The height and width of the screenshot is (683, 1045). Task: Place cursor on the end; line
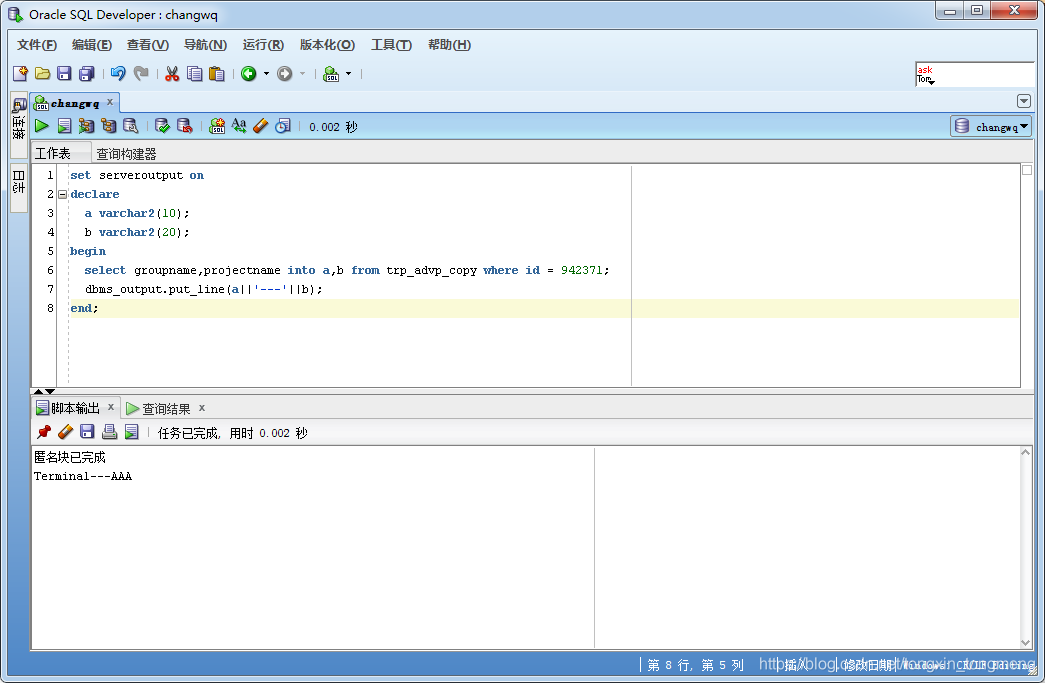click(544, 308)
